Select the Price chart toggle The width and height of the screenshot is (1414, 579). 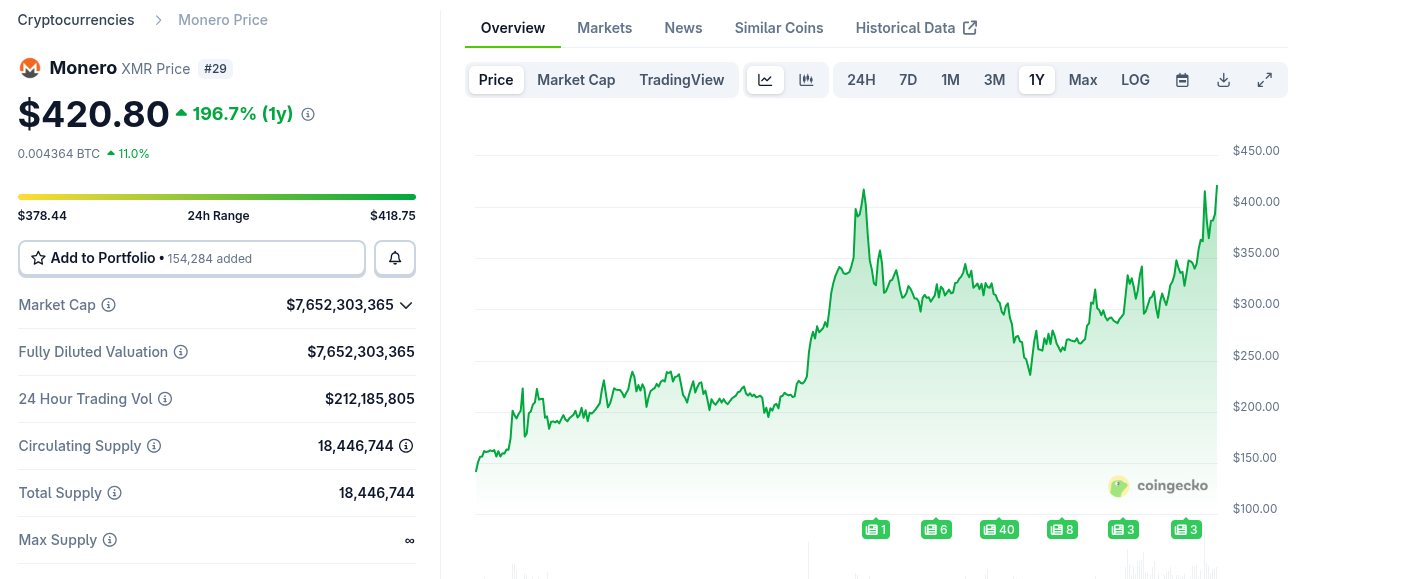click(x=496, y=80)
